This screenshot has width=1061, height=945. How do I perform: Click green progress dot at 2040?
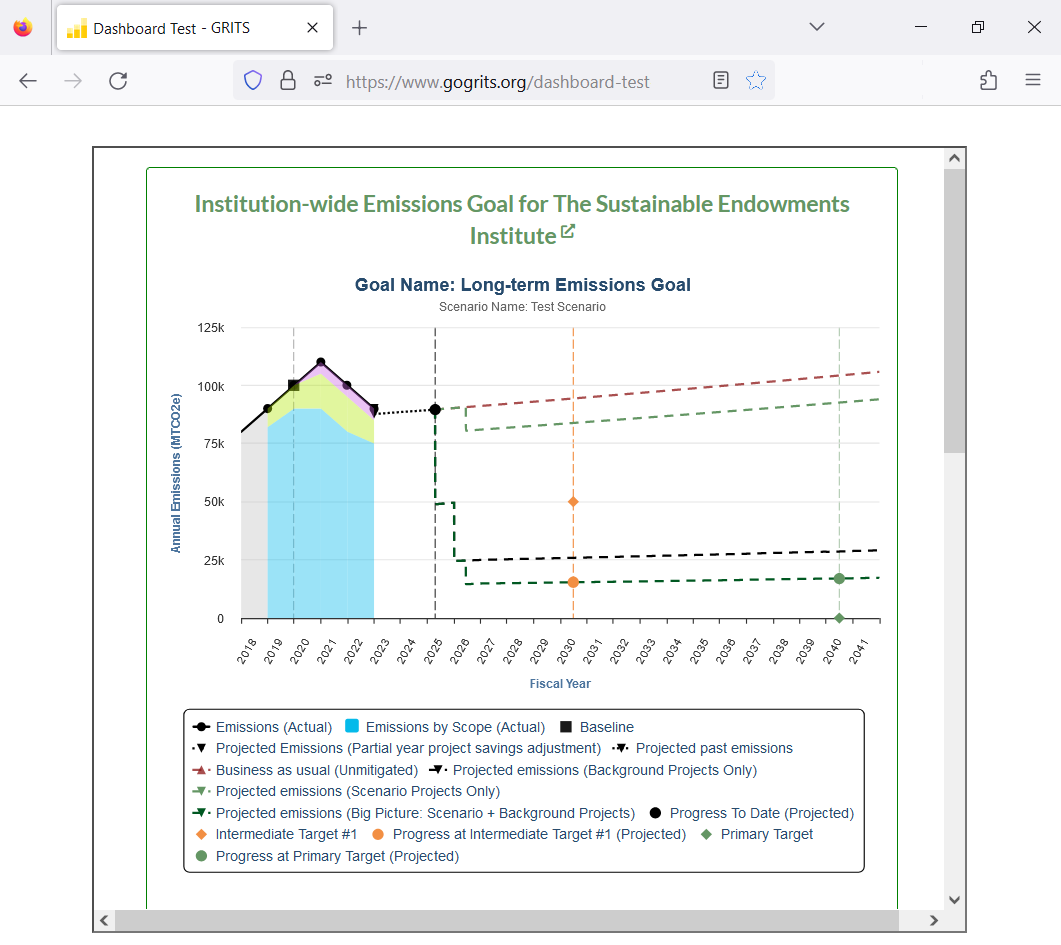click(839, 578)
